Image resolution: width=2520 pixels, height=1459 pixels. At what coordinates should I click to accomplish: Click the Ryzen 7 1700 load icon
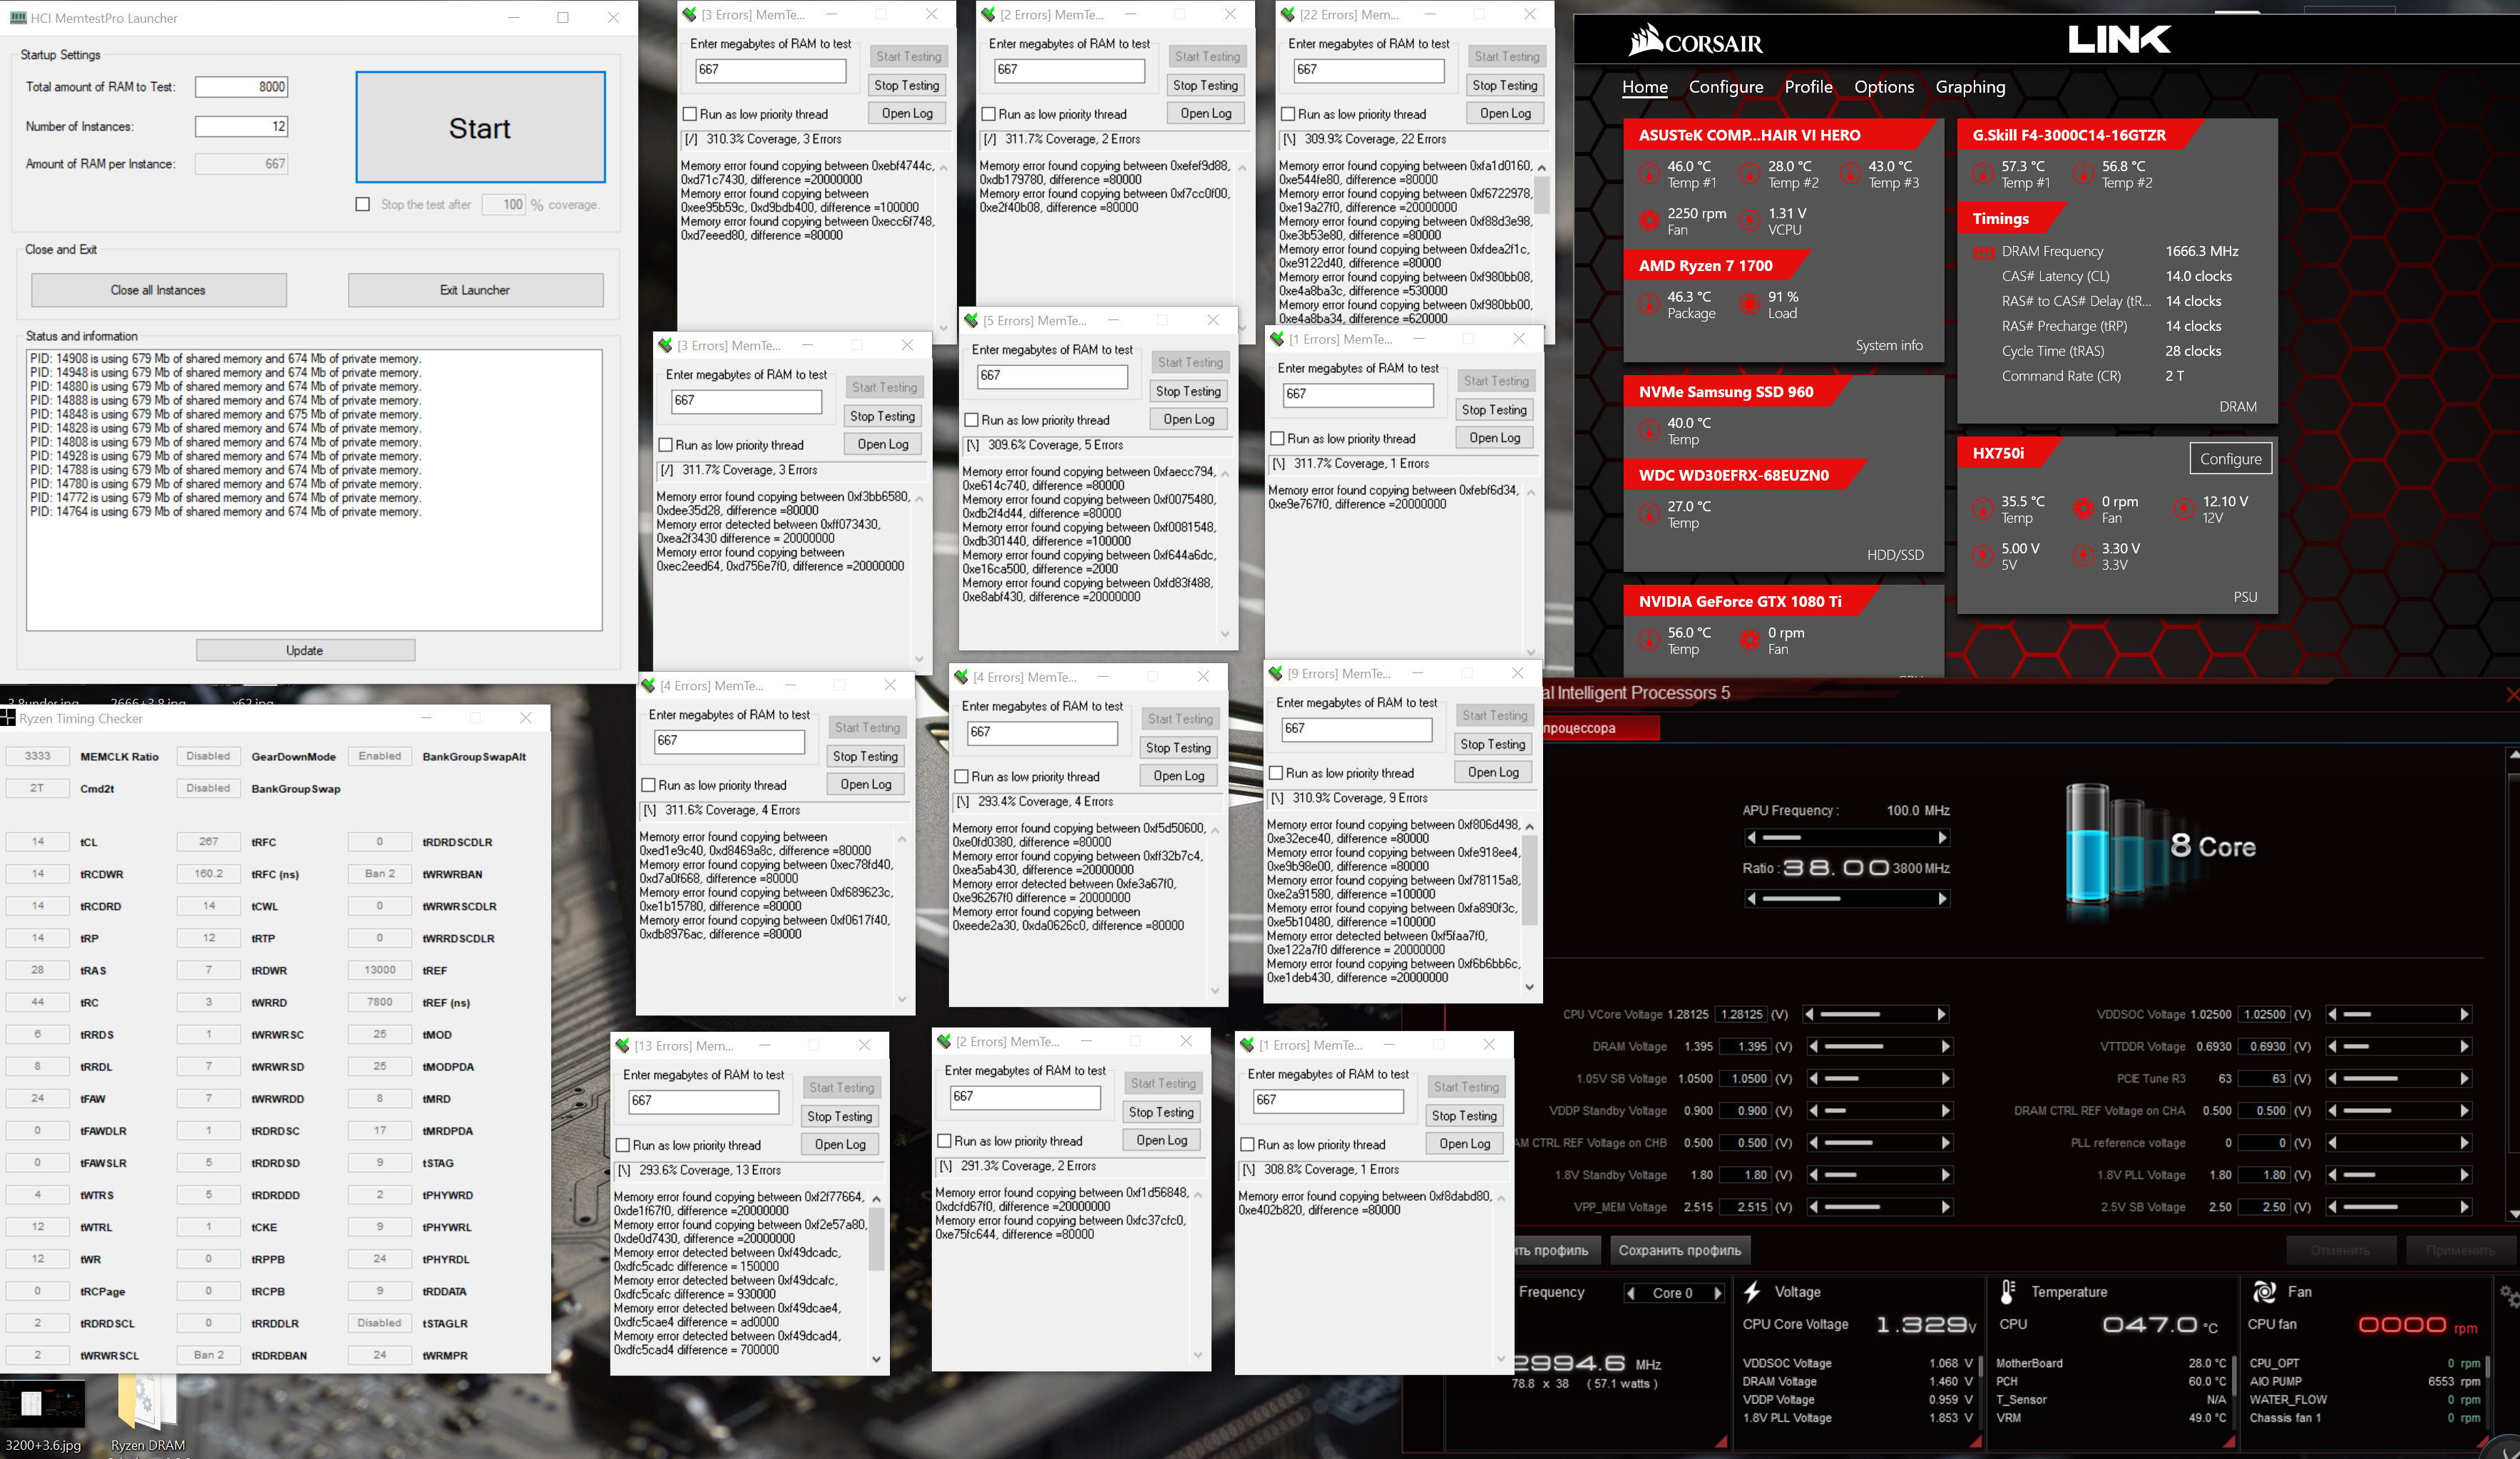click(x=1749, y=304)
